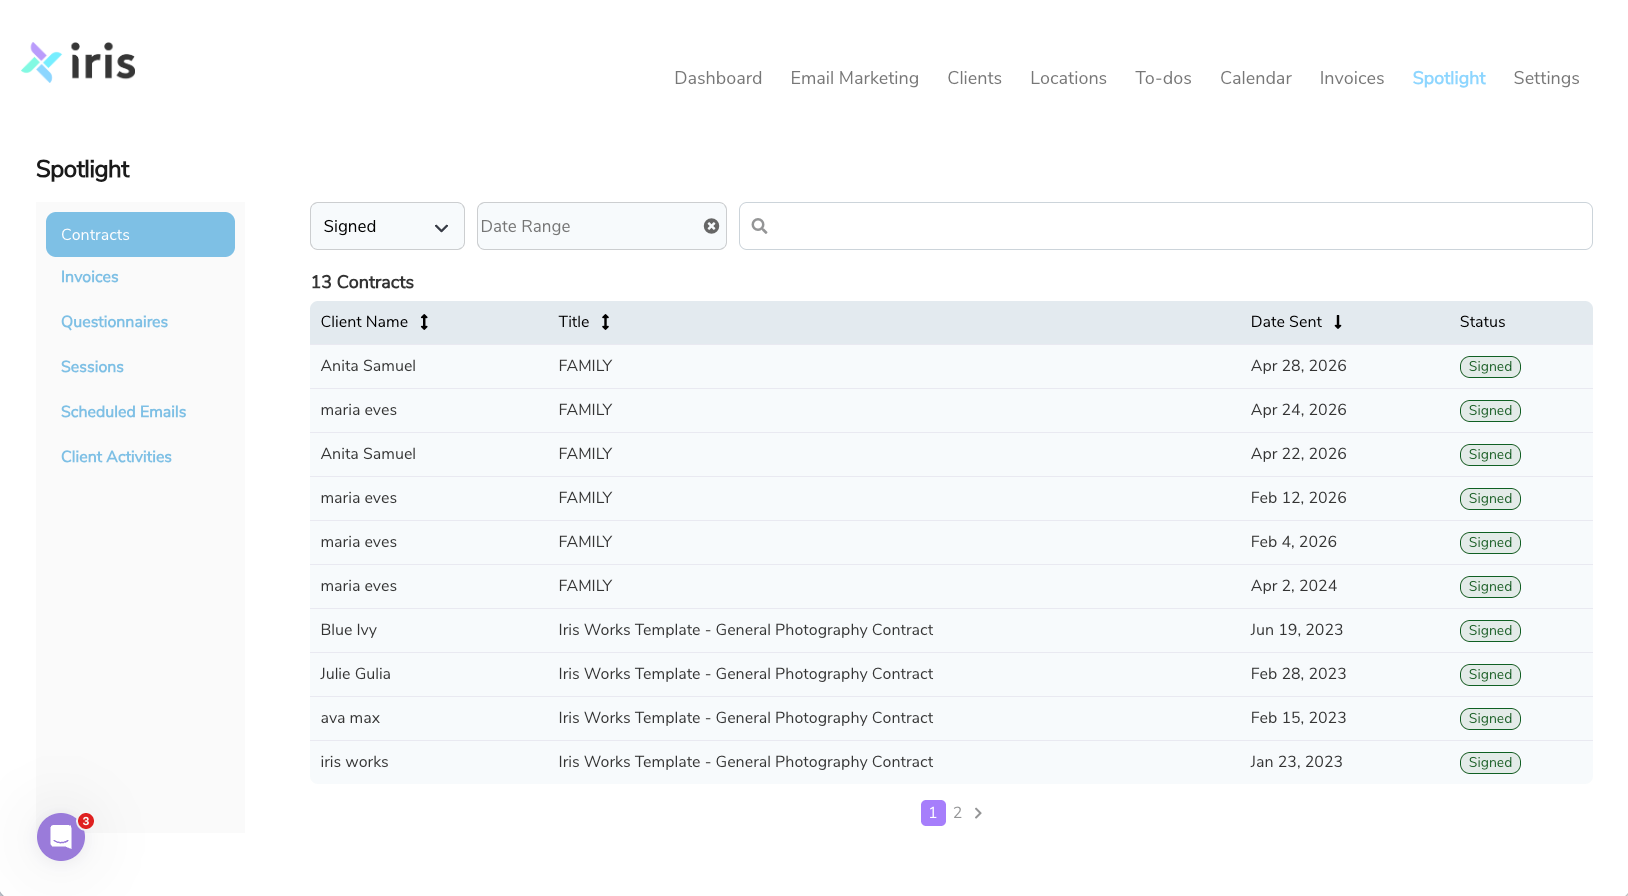Click Signed badge for Apr 28, 2026
The height and width of the screenshot is (896, 1628).
[x=1490, y=367]
